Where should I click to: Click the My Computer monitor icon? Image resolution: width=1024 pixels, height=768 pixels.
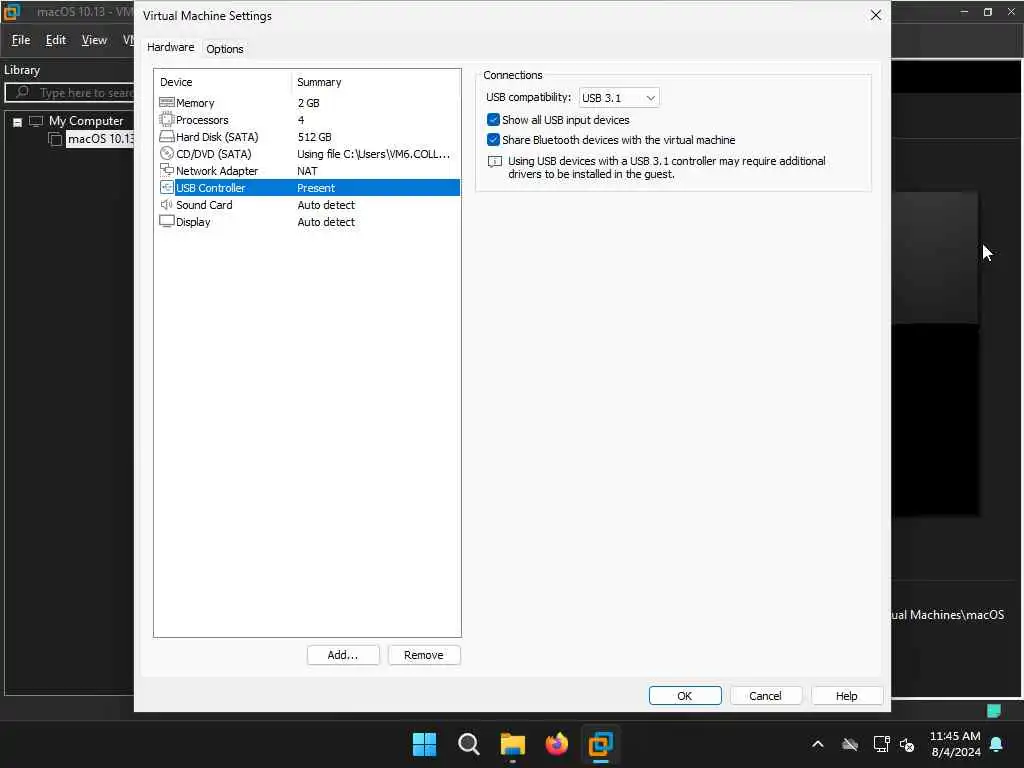(x=36, y=121)
